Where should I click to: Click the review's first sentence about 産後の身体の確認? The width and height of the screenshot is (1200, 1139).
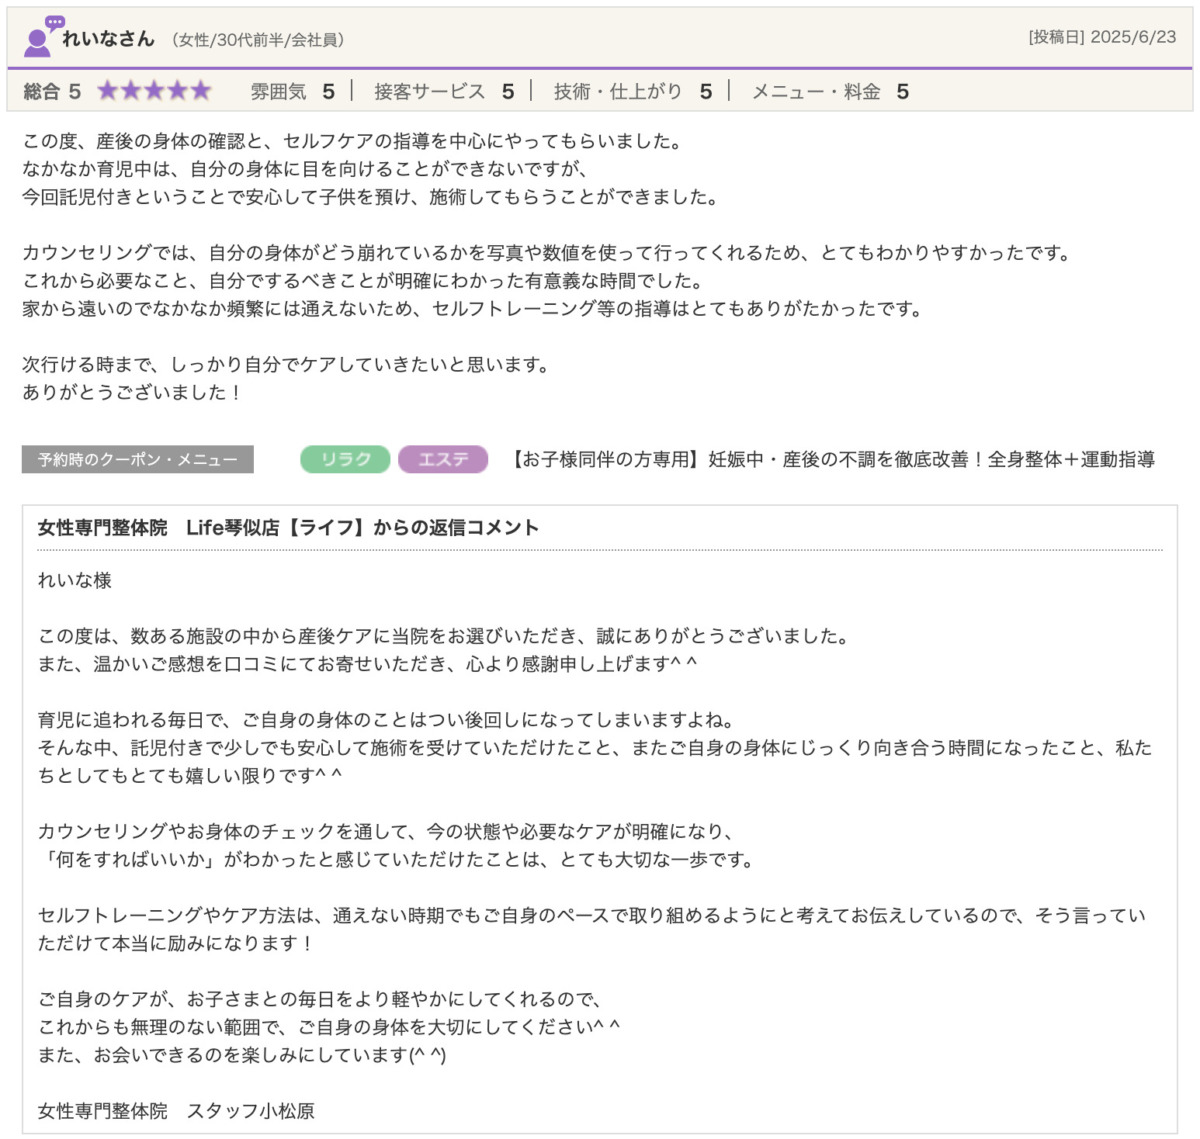[x=352, y=142]
